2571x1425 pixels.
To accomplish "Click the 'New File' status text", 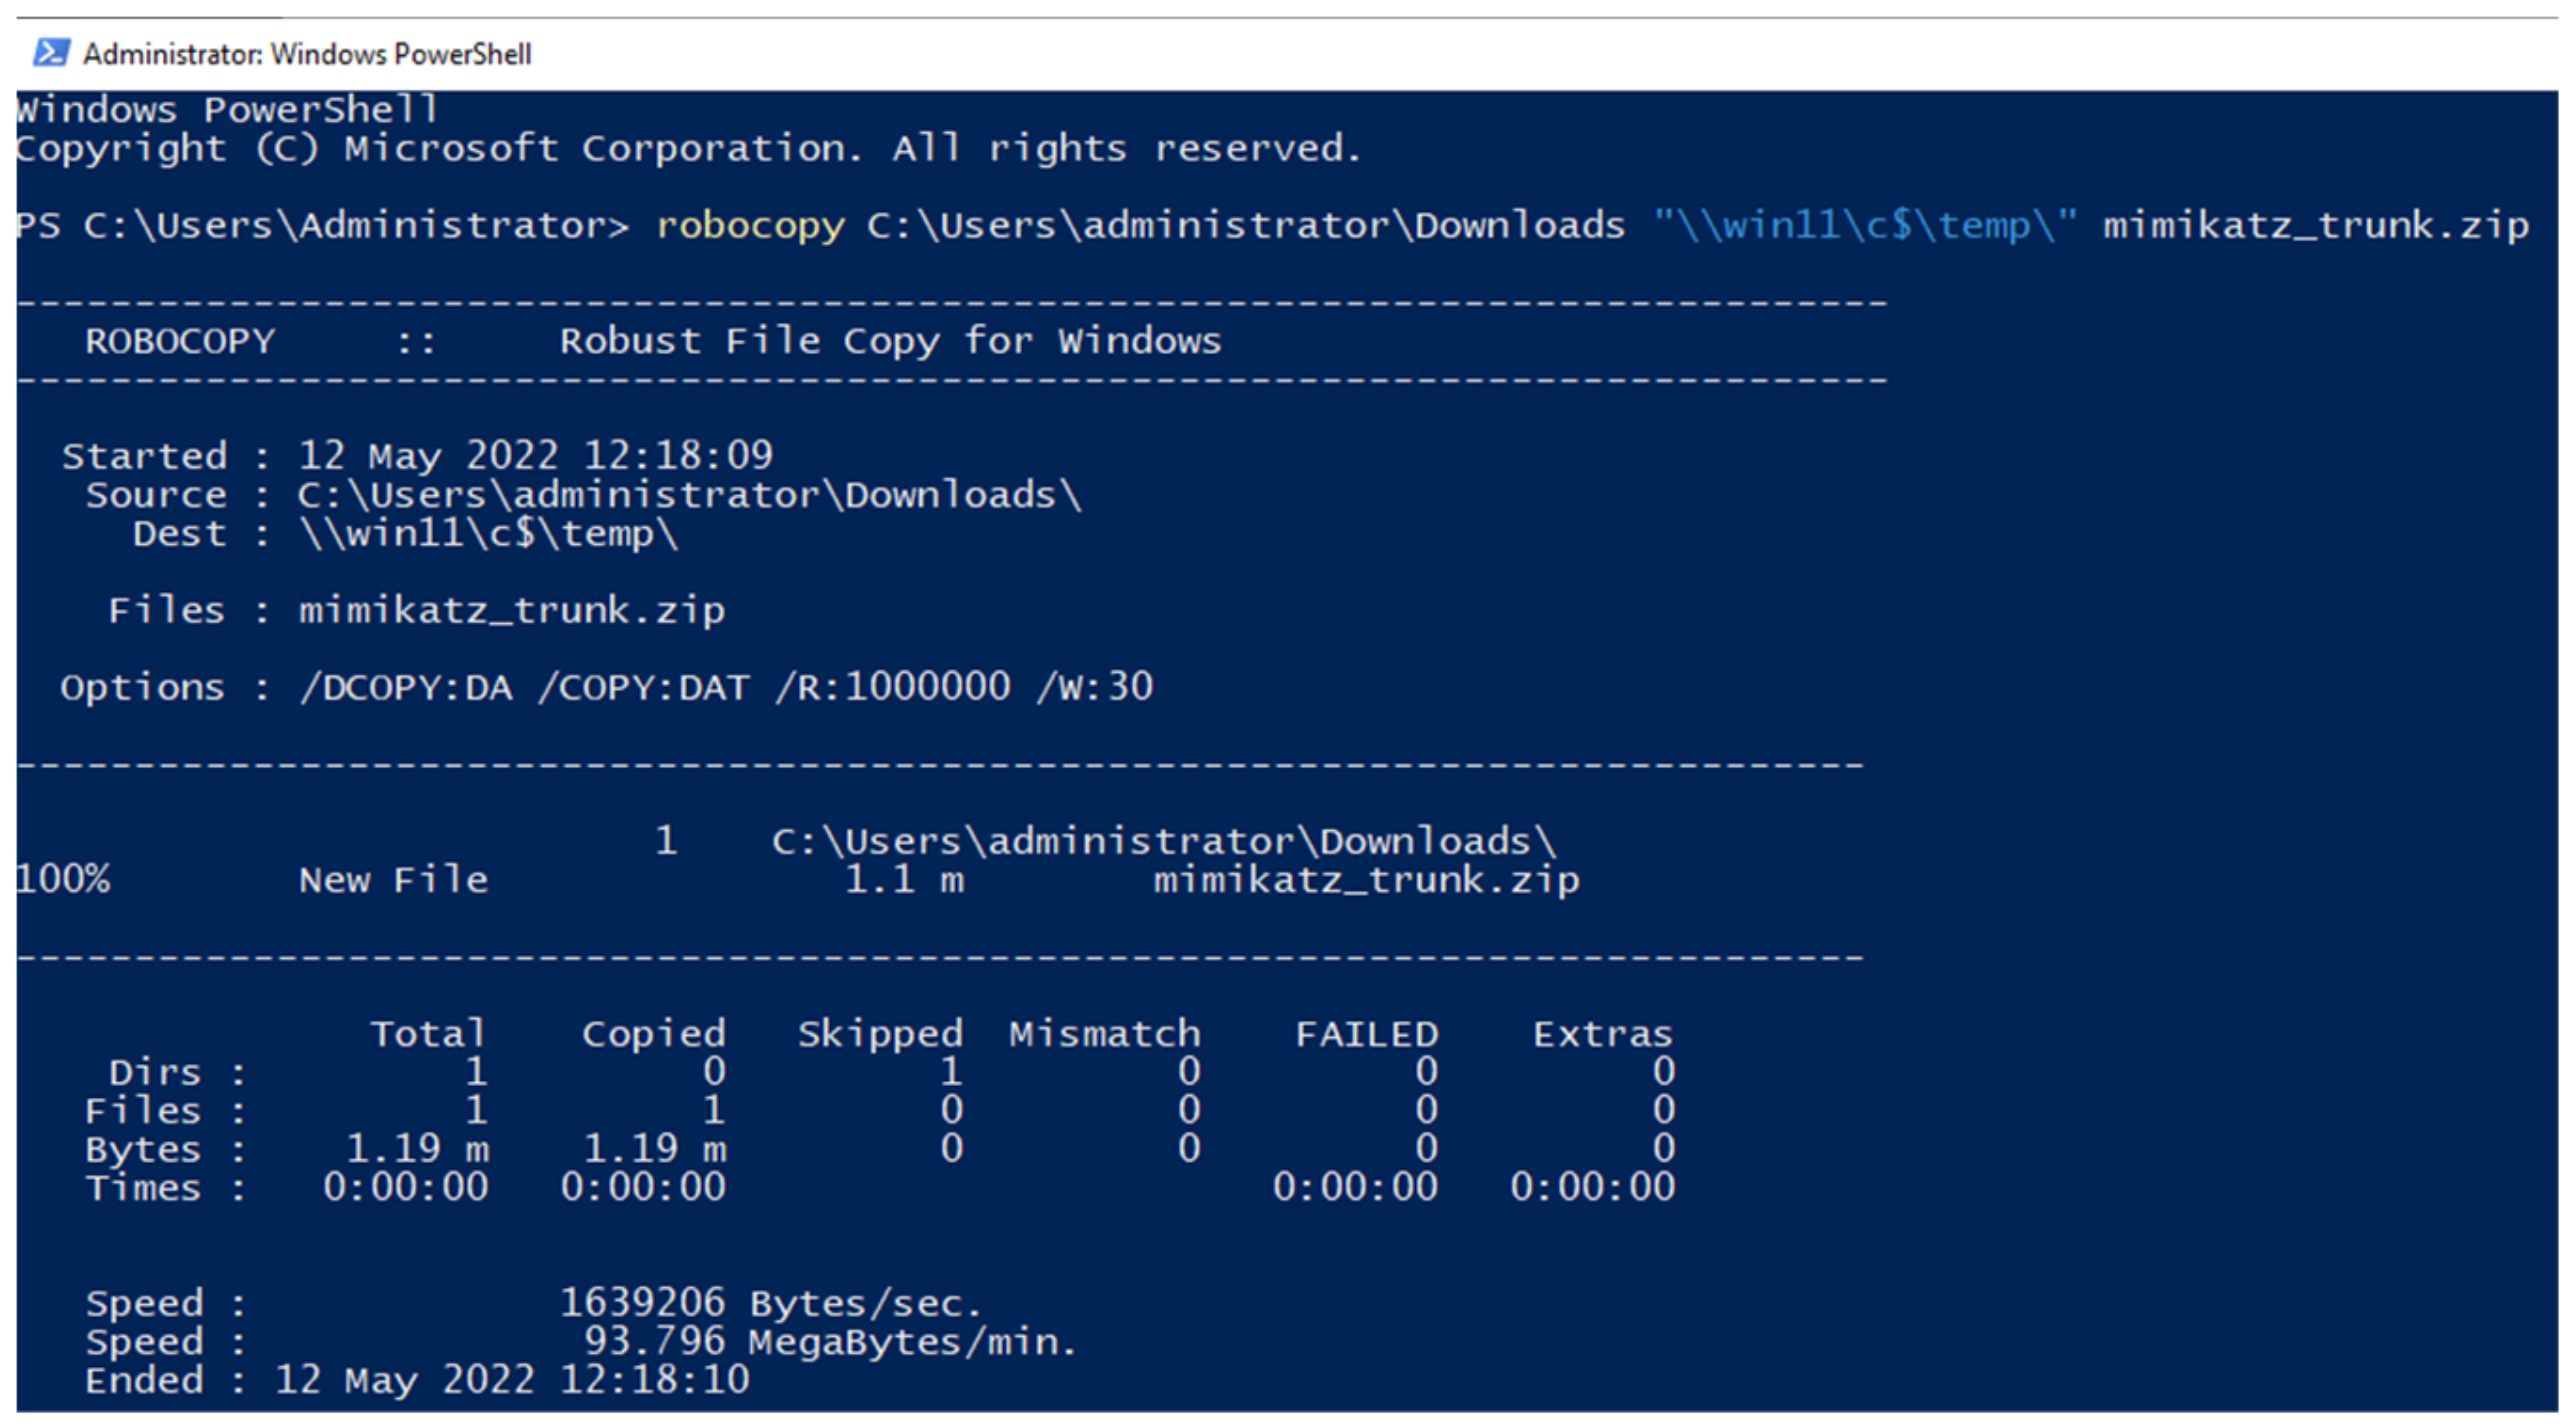I will tap(393, 880).
